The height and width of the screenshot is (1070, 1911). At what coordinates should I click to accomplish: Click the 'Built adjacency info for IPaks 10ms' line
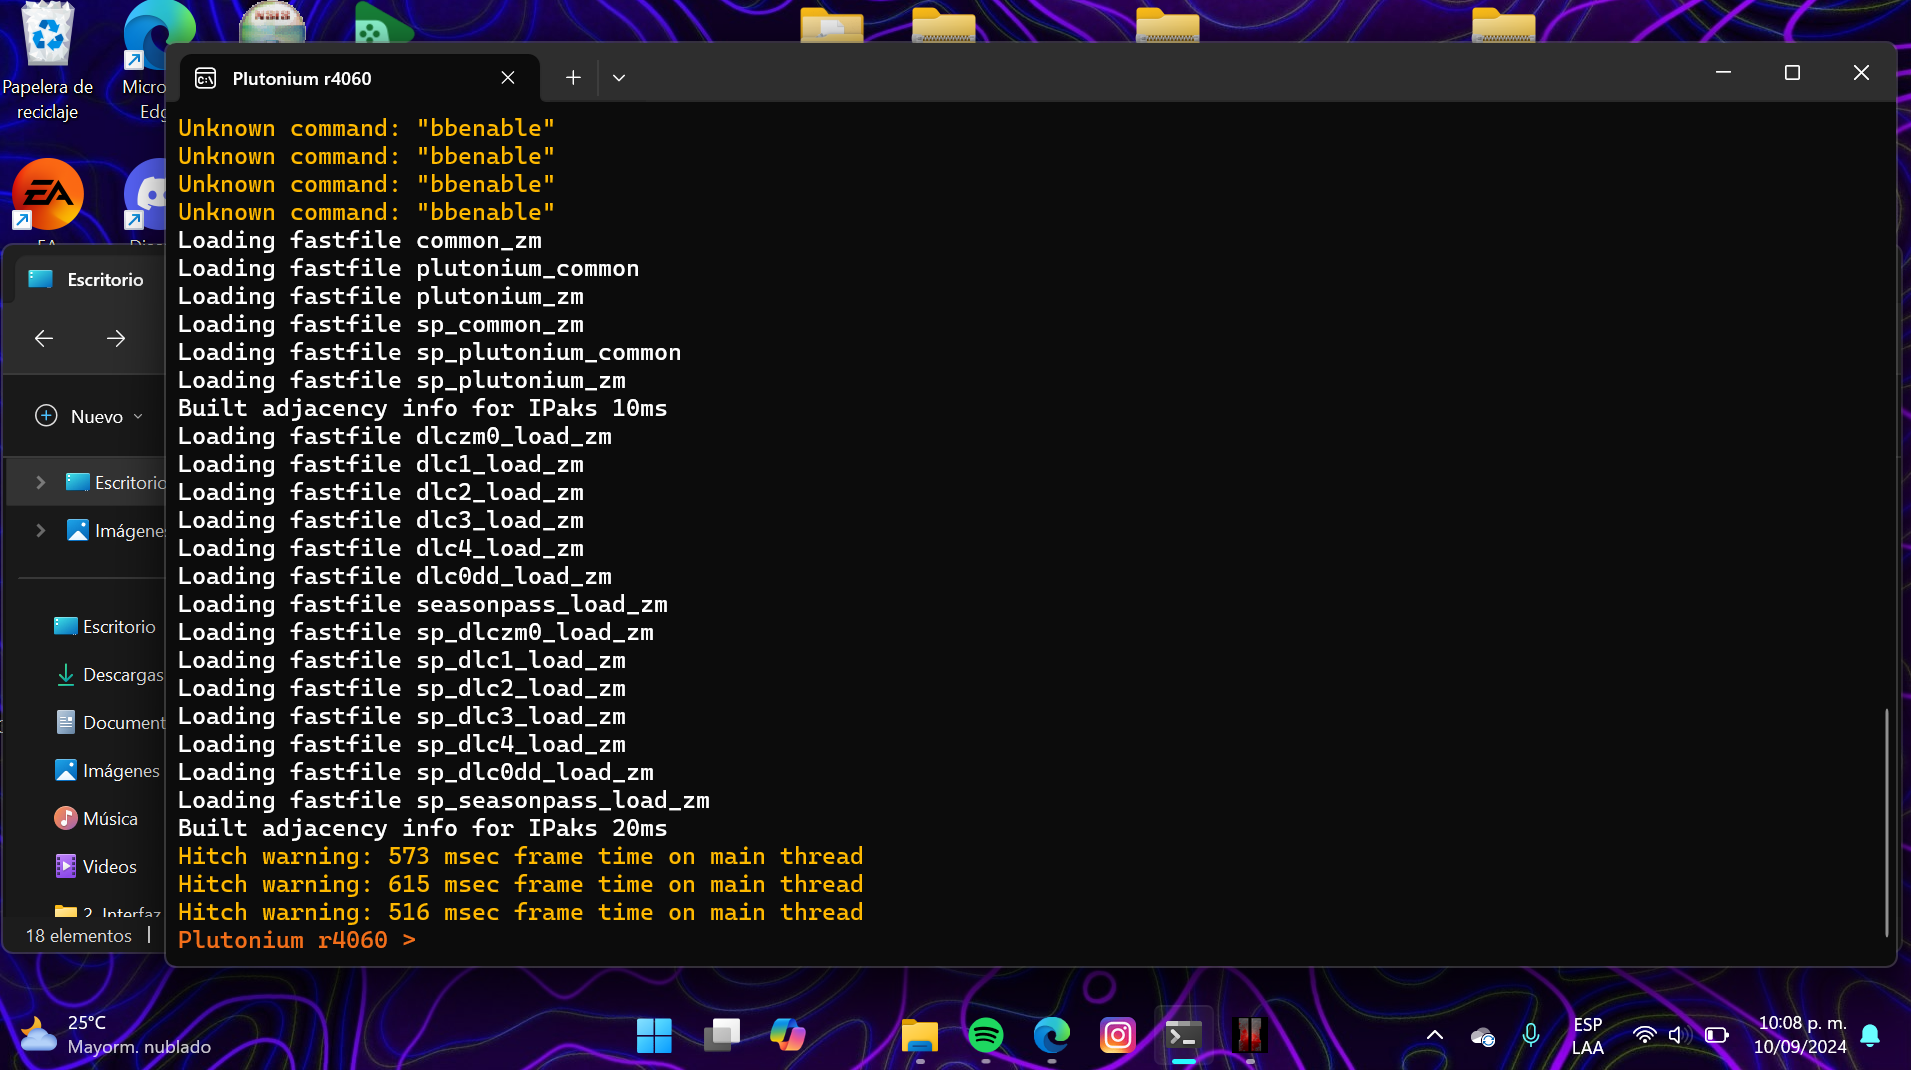point(422,409)
